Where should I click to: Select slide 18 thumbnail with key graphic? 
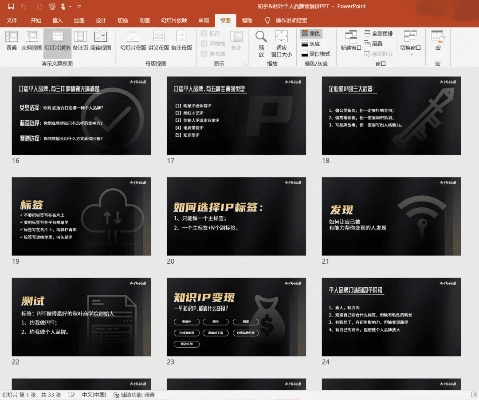tap(391, 115)
